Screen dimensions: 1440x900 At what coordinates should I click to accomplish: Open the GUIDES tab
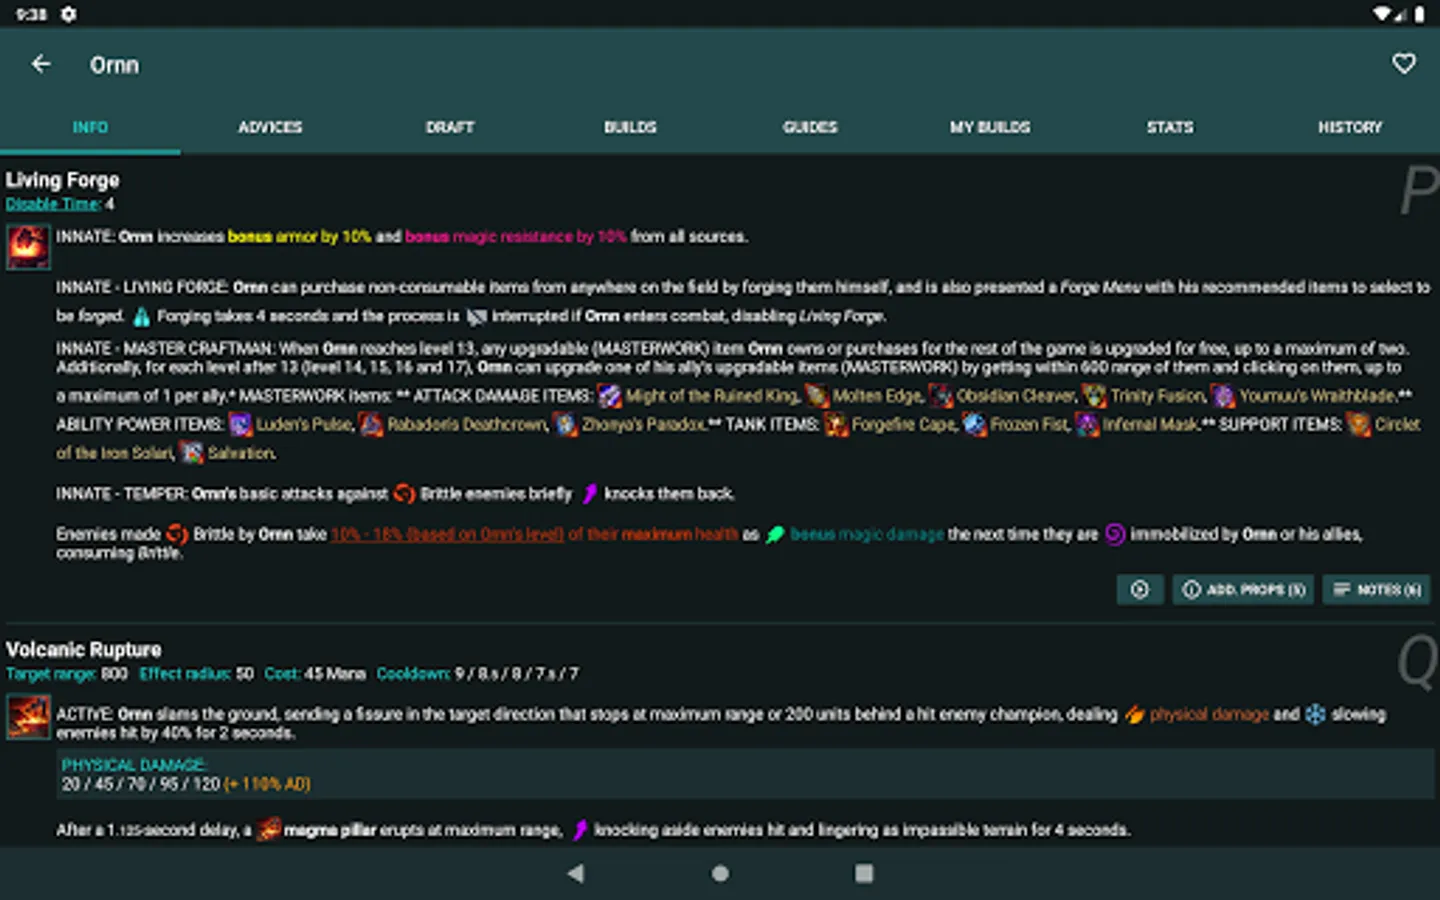[810, 127]
